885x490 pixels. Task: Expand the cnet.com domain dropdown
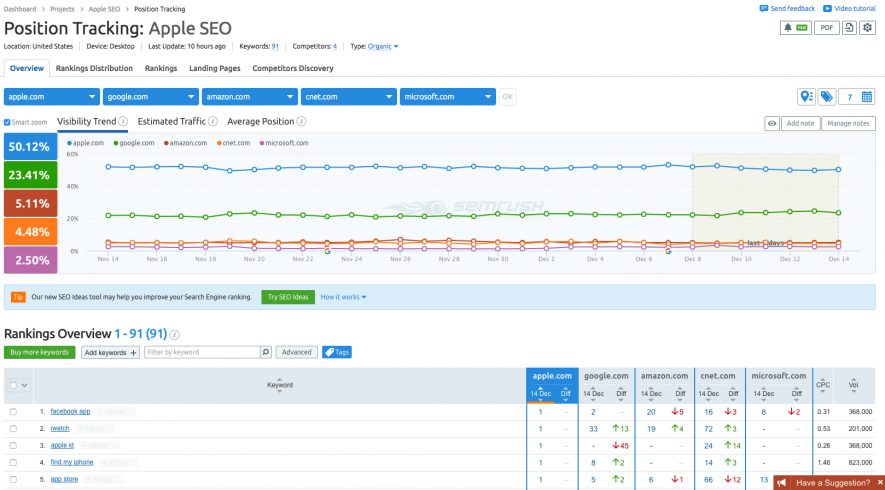pyautogui.click(x=348, y=97)
